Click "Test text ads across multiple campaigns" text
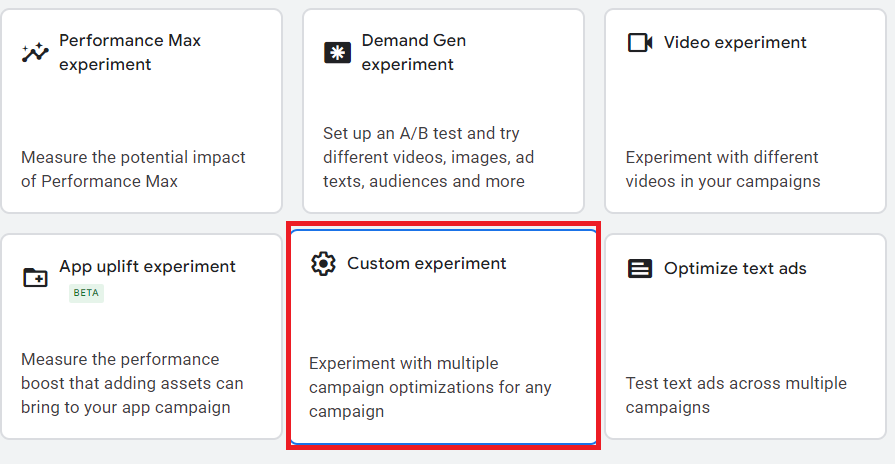Viewport: 895px width, 464px height. coord(736,395)
